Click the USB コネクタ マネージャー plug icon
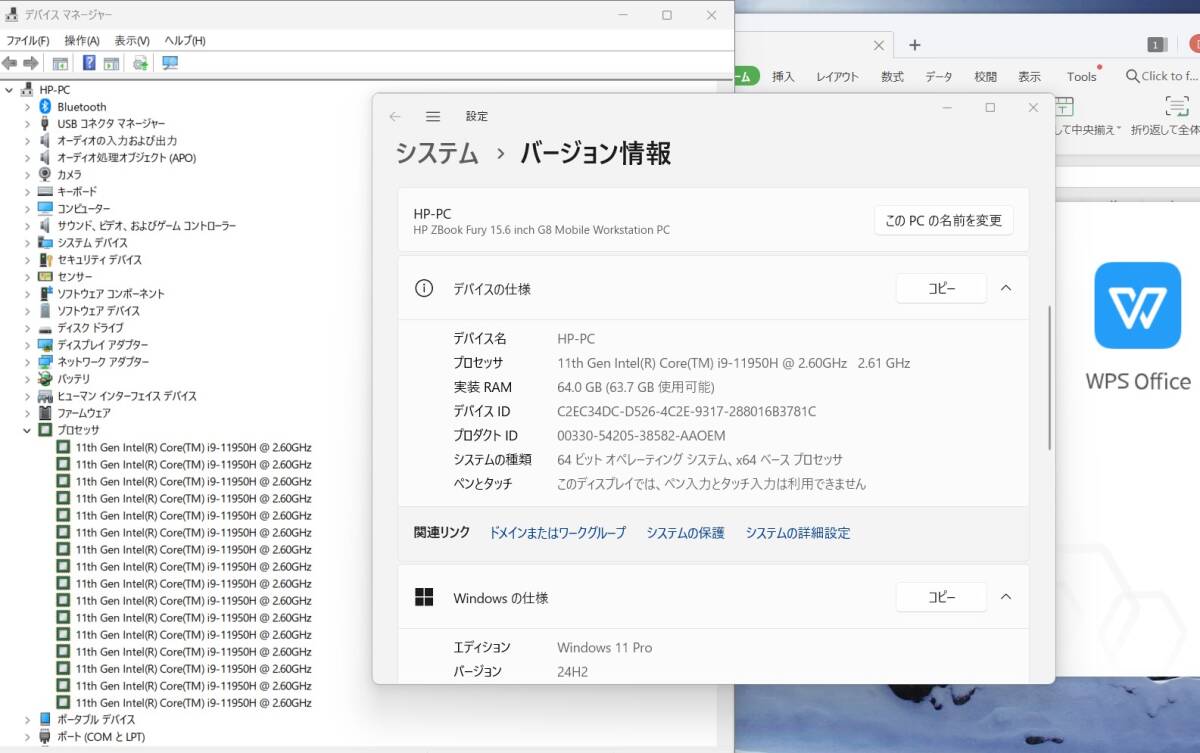 pyautogui.click(x=45, y=123)
